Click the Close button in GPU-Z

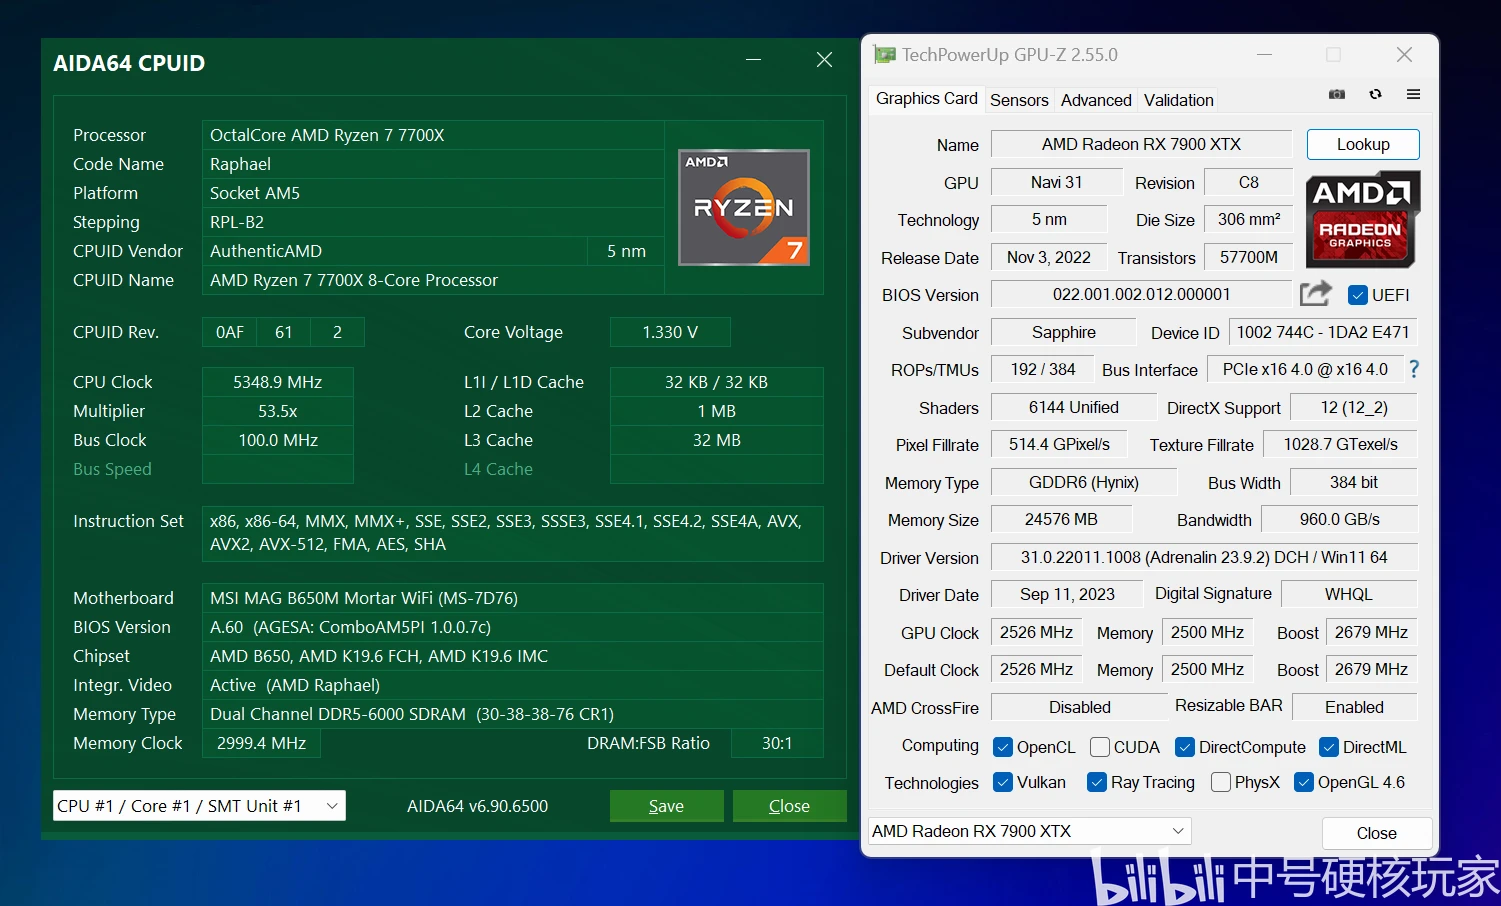[1376, 833]
